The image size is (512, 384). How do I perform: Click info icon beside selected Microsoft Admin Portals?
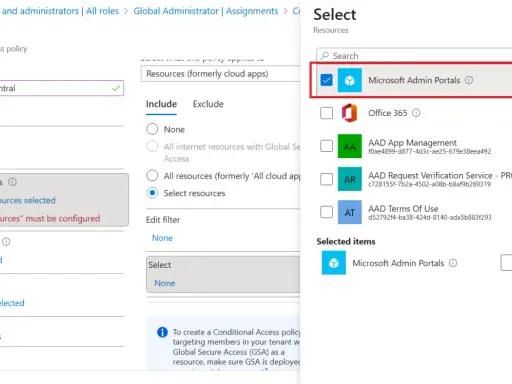(x=453, y=263)
